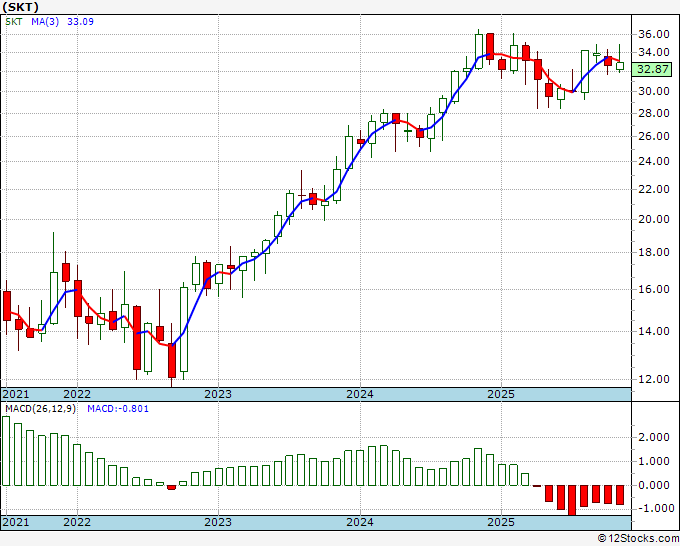Click the (SKT) ticker title
680x546 pixels.
20,7
